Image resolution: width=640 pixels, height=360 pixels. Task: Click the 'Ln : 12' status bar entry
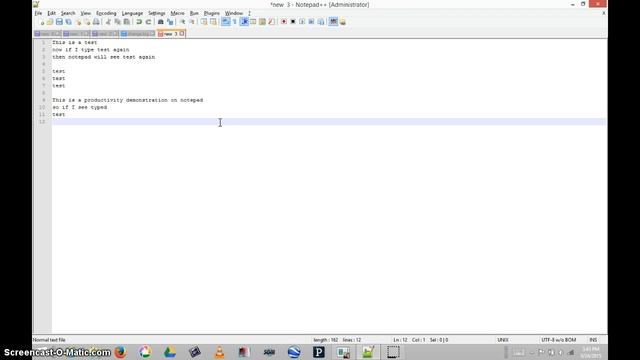tap(400, 340)
